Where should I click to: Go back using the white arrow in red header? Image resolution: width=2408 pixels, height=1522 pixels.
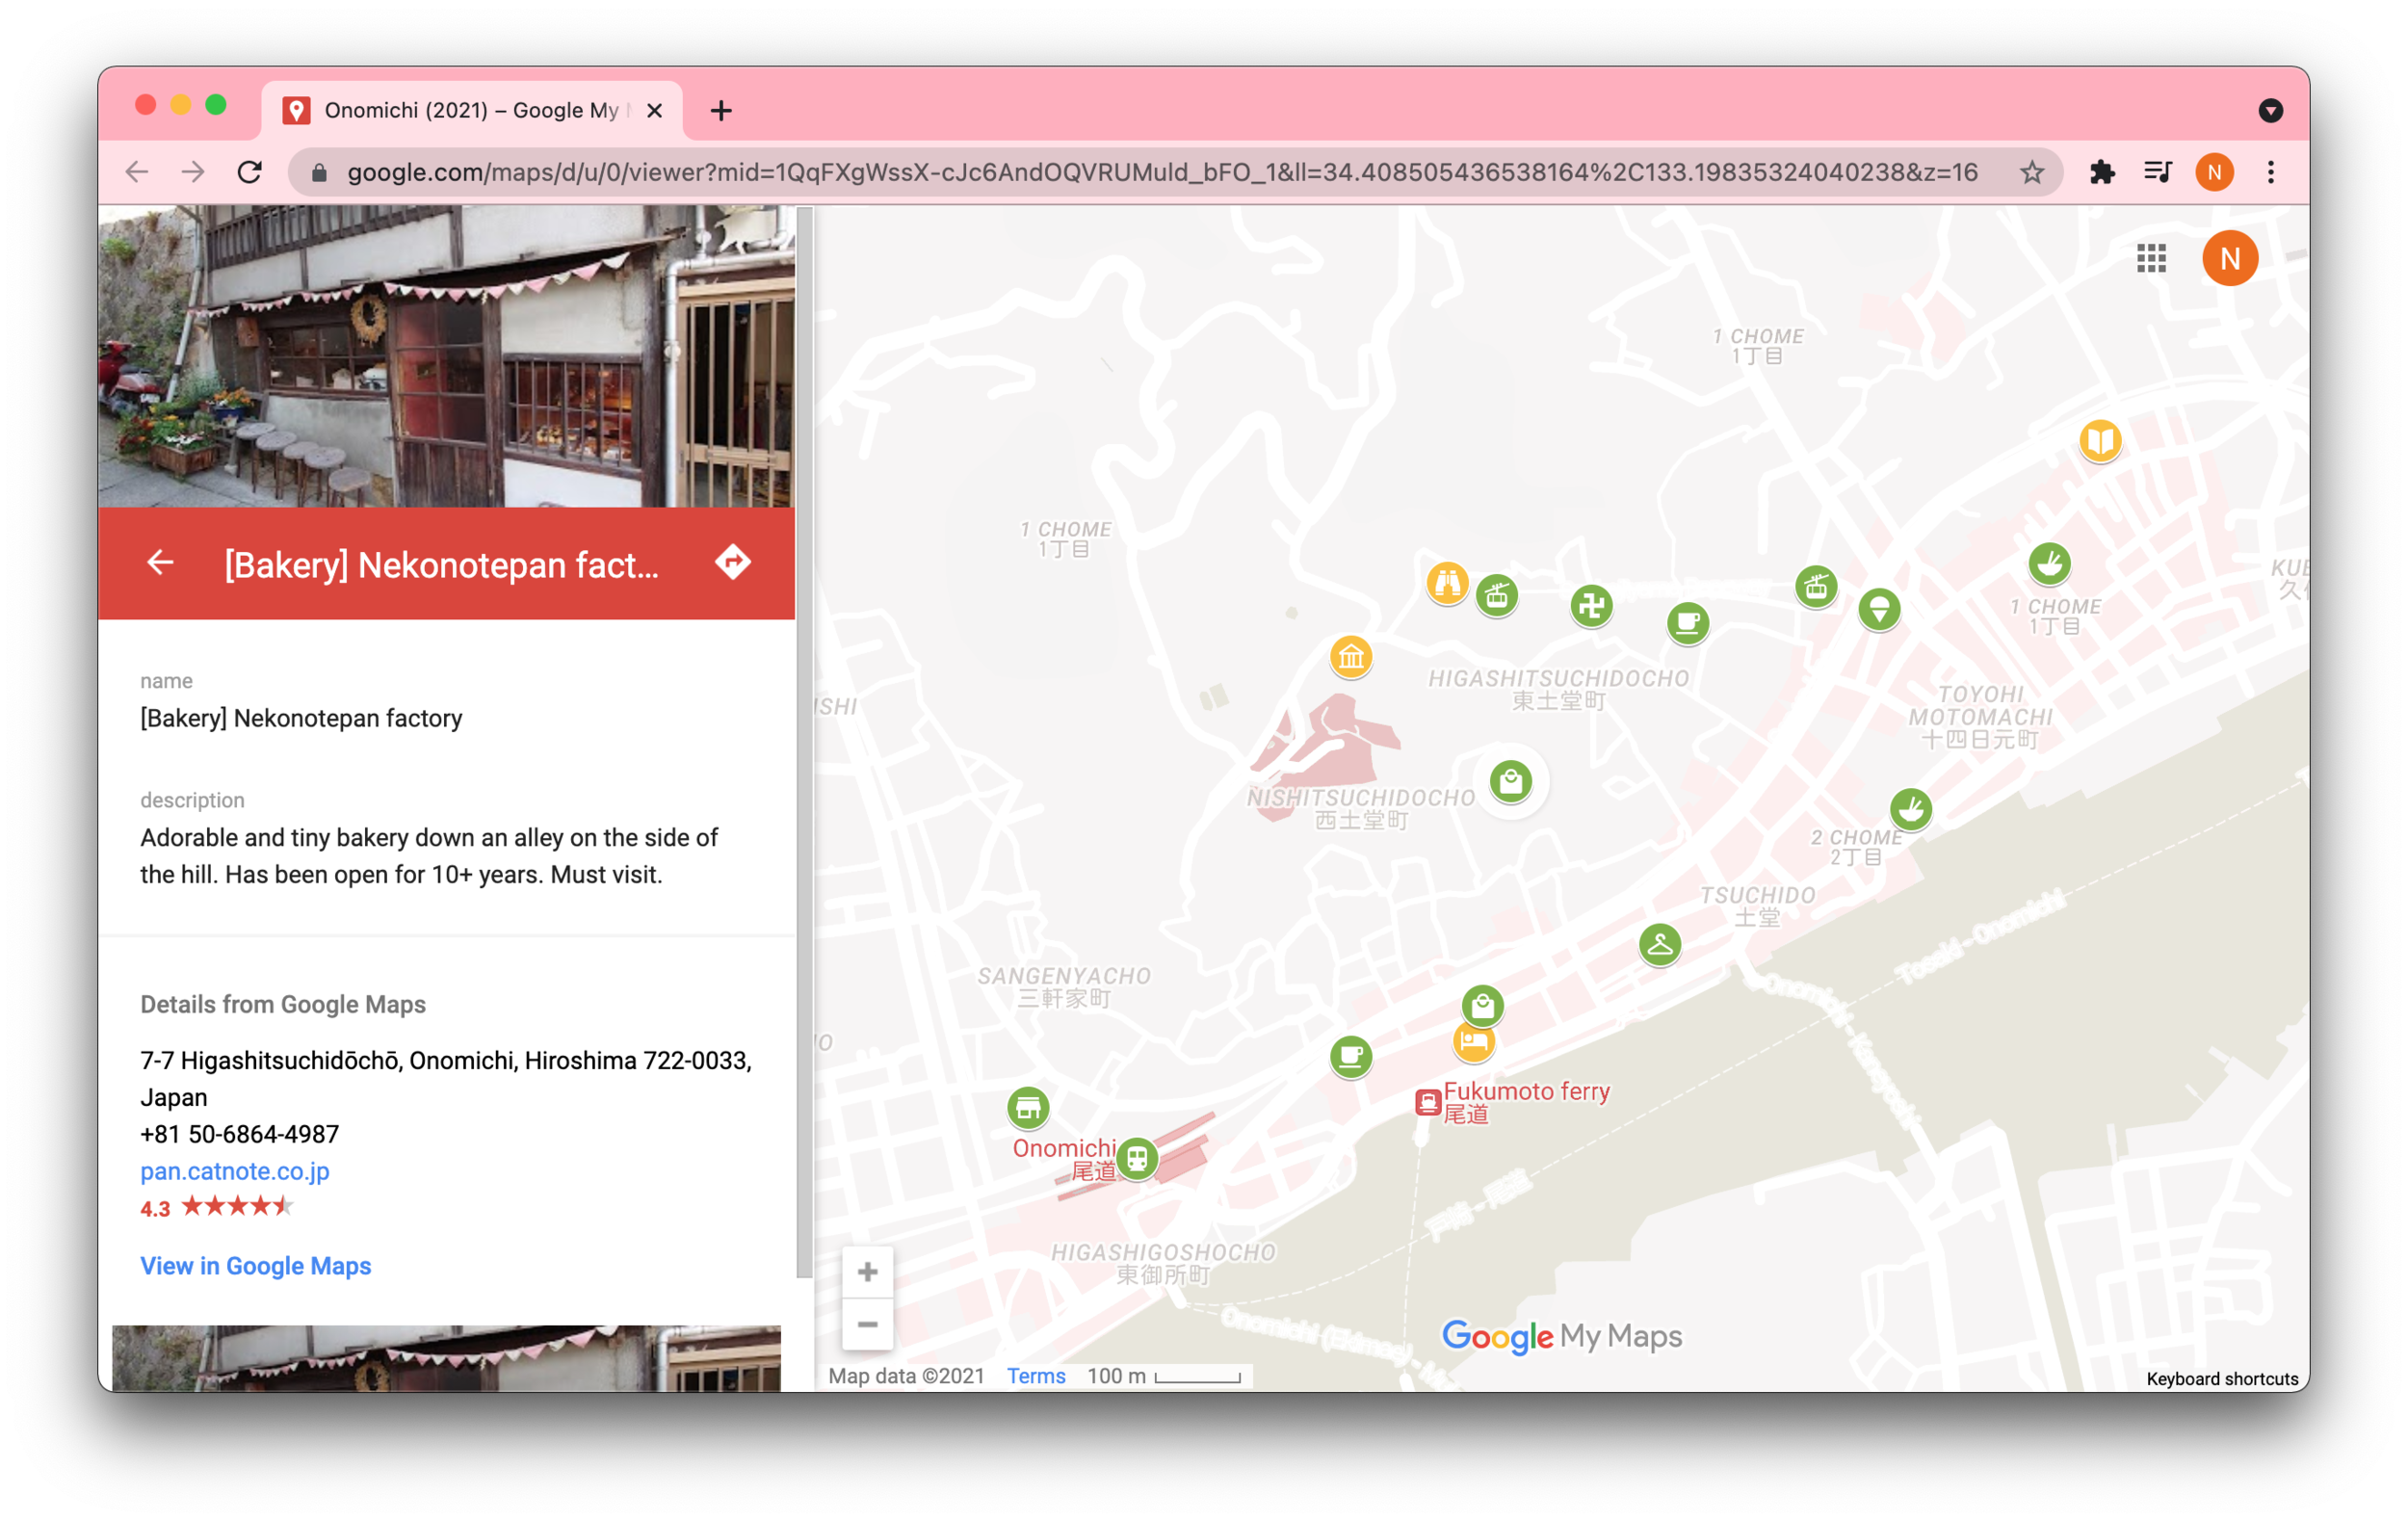point(160,563)
